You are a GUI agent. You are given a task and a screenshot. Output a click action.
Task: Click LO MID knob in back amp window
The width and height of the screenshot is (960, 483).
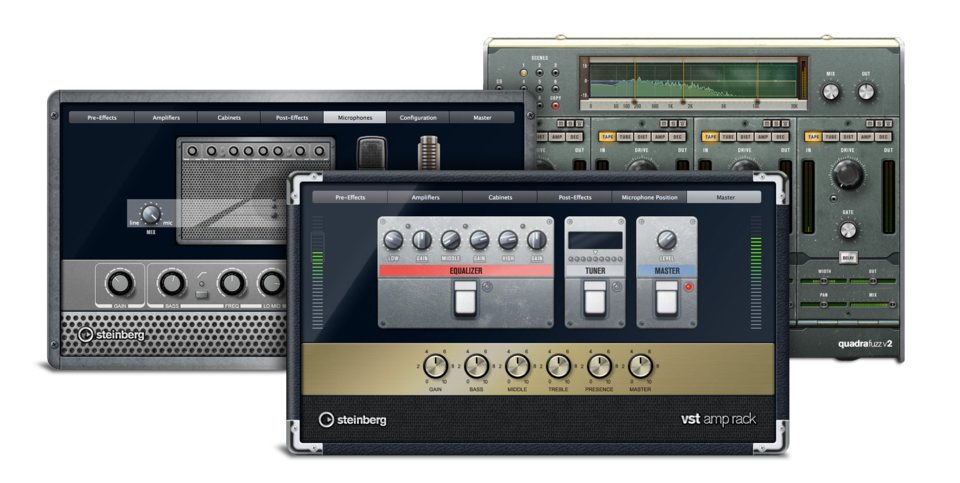273,283
